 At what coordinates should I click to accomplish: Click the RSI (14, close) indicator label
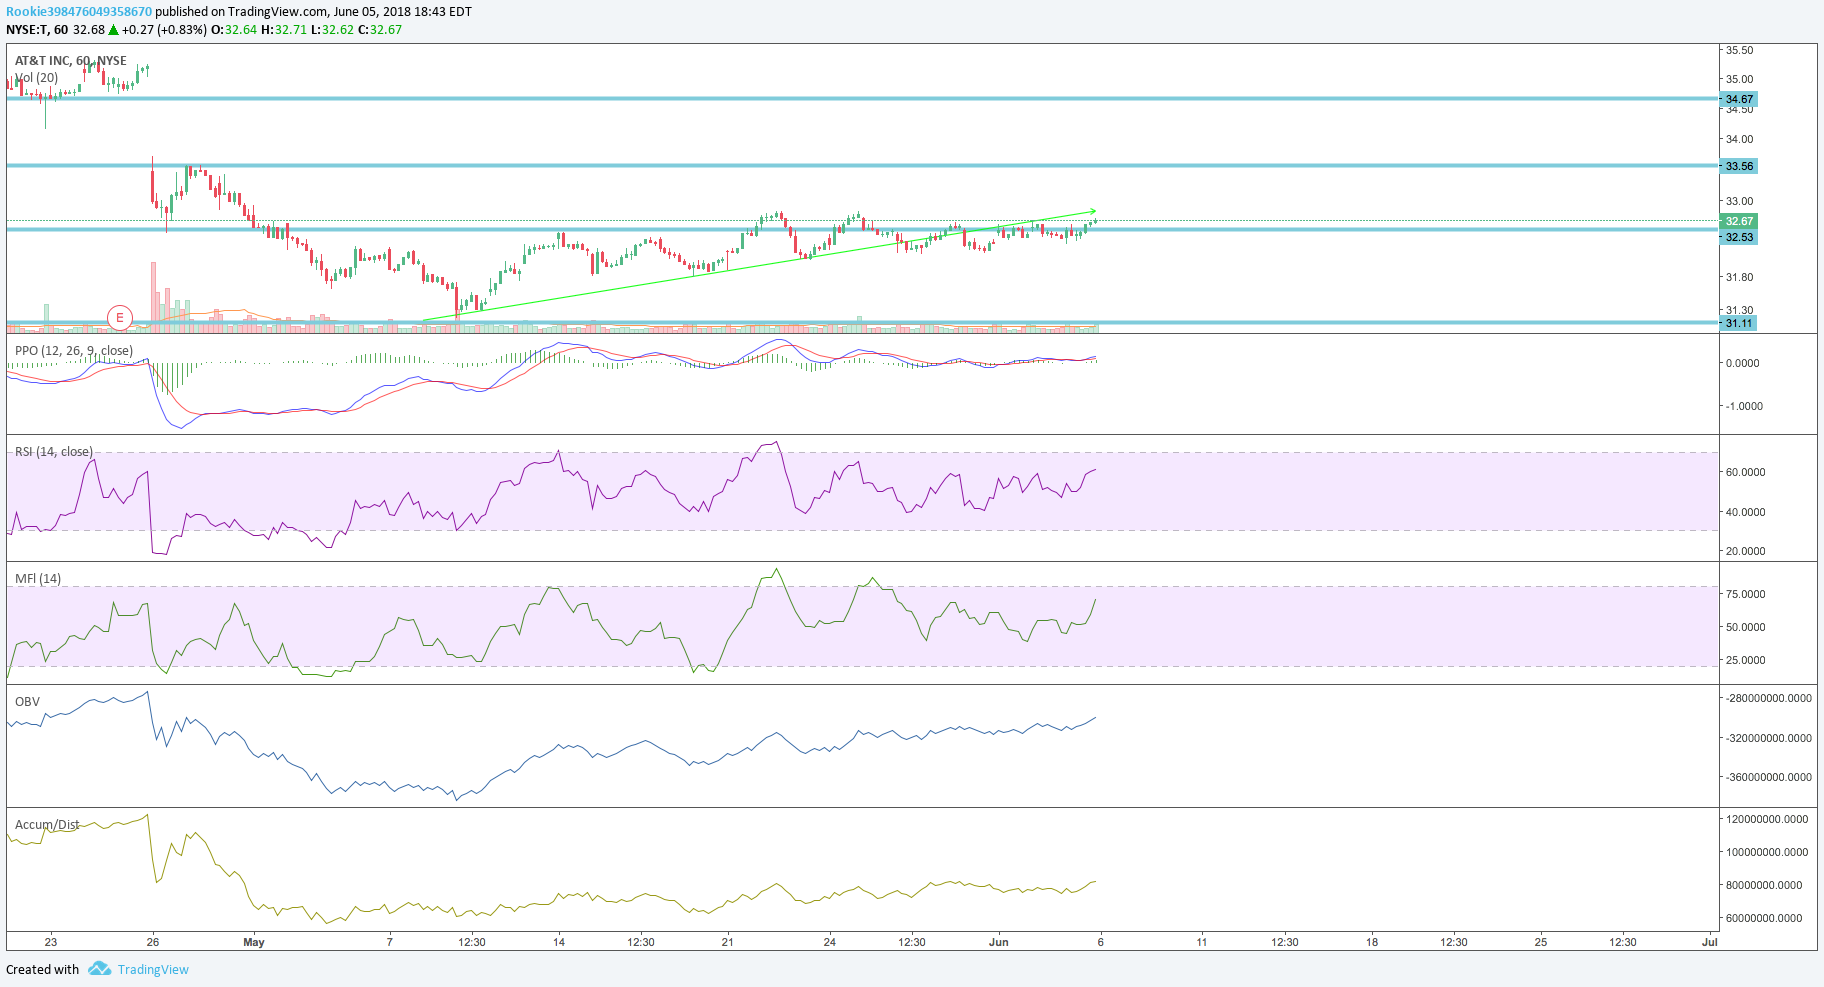pyautogui.click(x=53, y=452)
